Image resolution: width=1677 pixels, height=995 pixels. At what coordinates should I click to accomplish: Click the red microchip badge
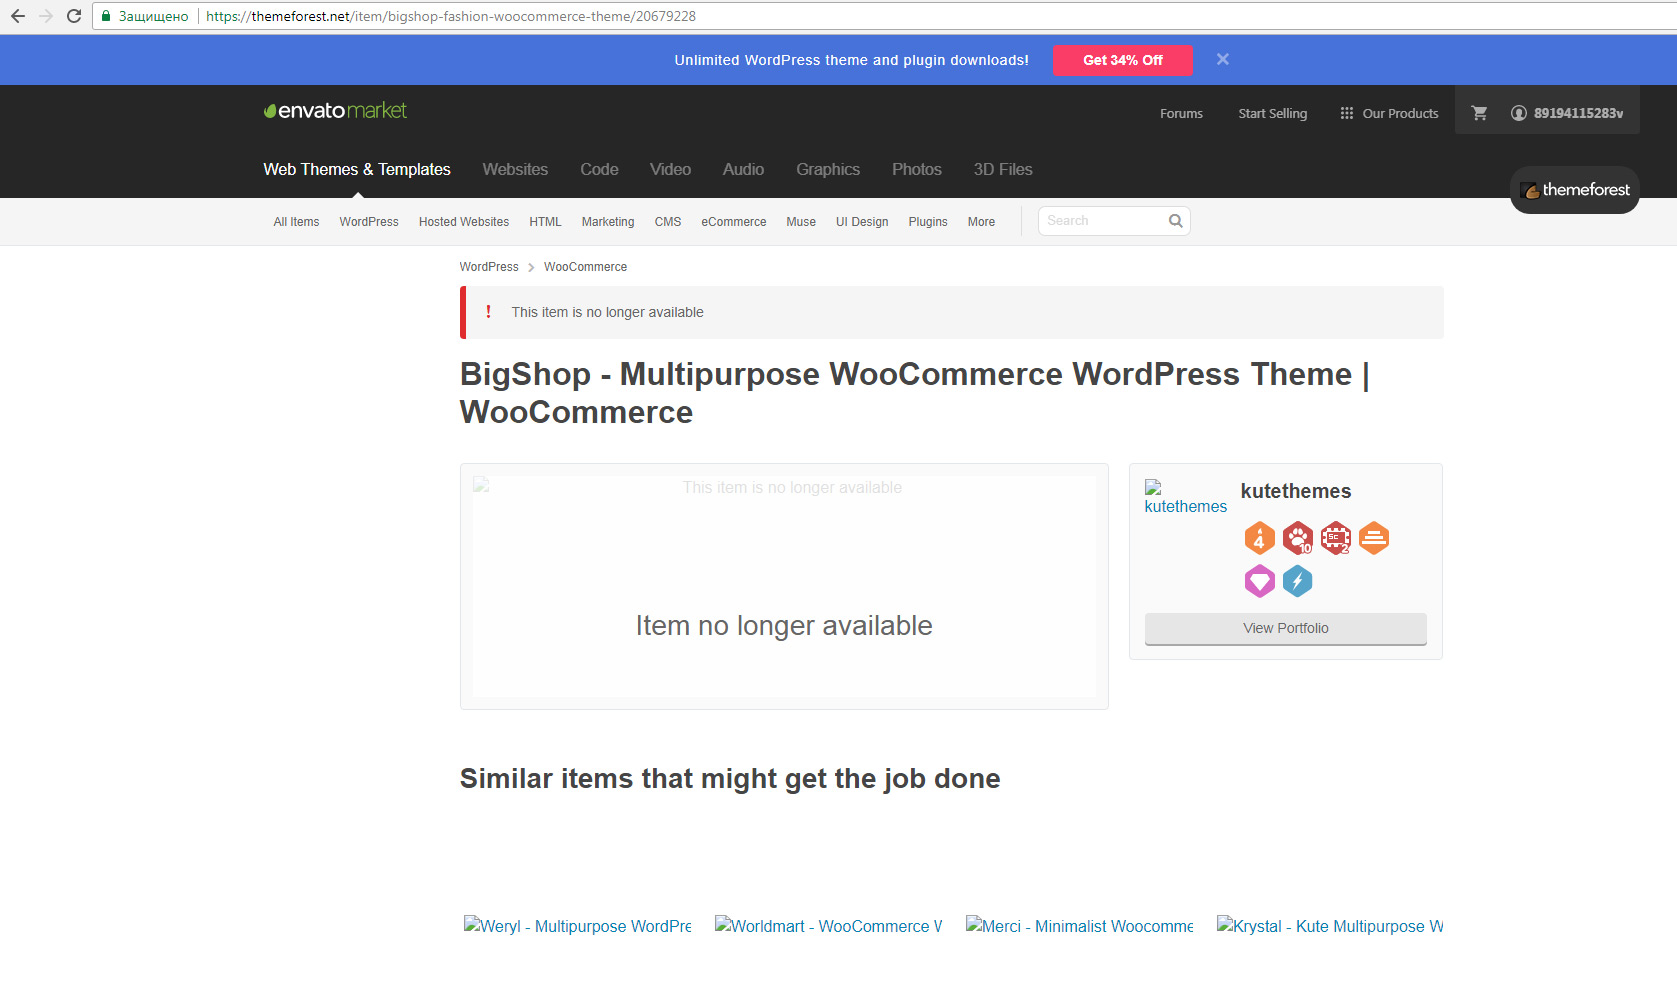click(1336, 538)
